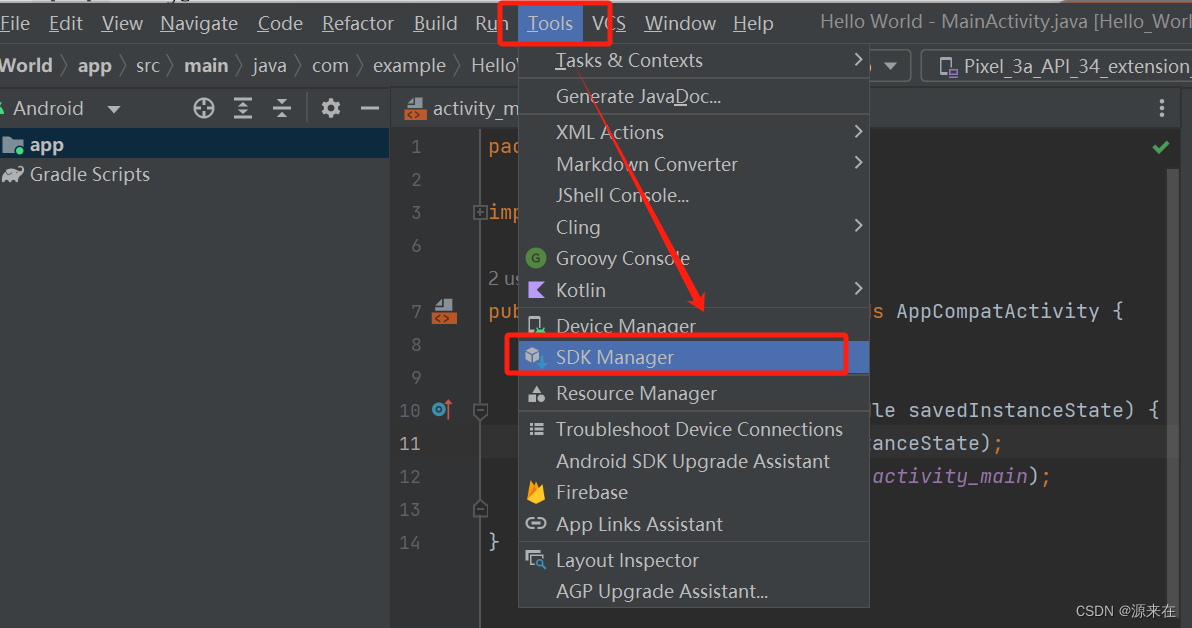Expand Markdown Converter submenu arrow
The image size is (1192, 628).
click(858, 163)
